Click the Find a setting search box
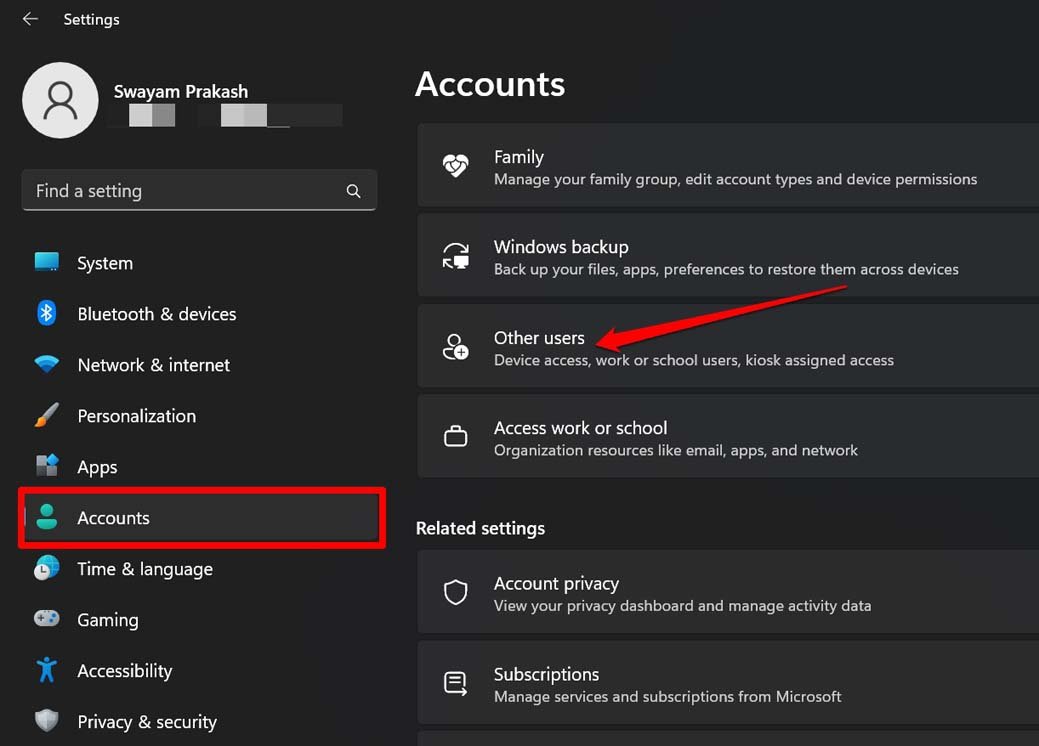 [185, 191]
